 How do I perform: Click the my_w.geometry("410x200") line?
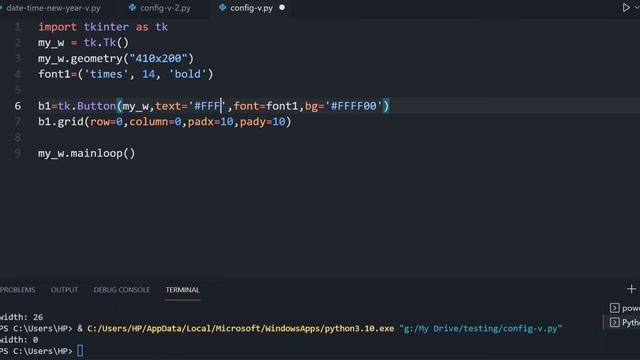[x=116, y=58]
